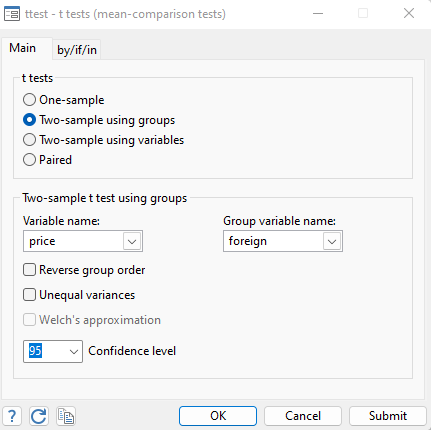This screenshot has height=430, width=431.
Task: Click the OK button
Action: [218, 416]
